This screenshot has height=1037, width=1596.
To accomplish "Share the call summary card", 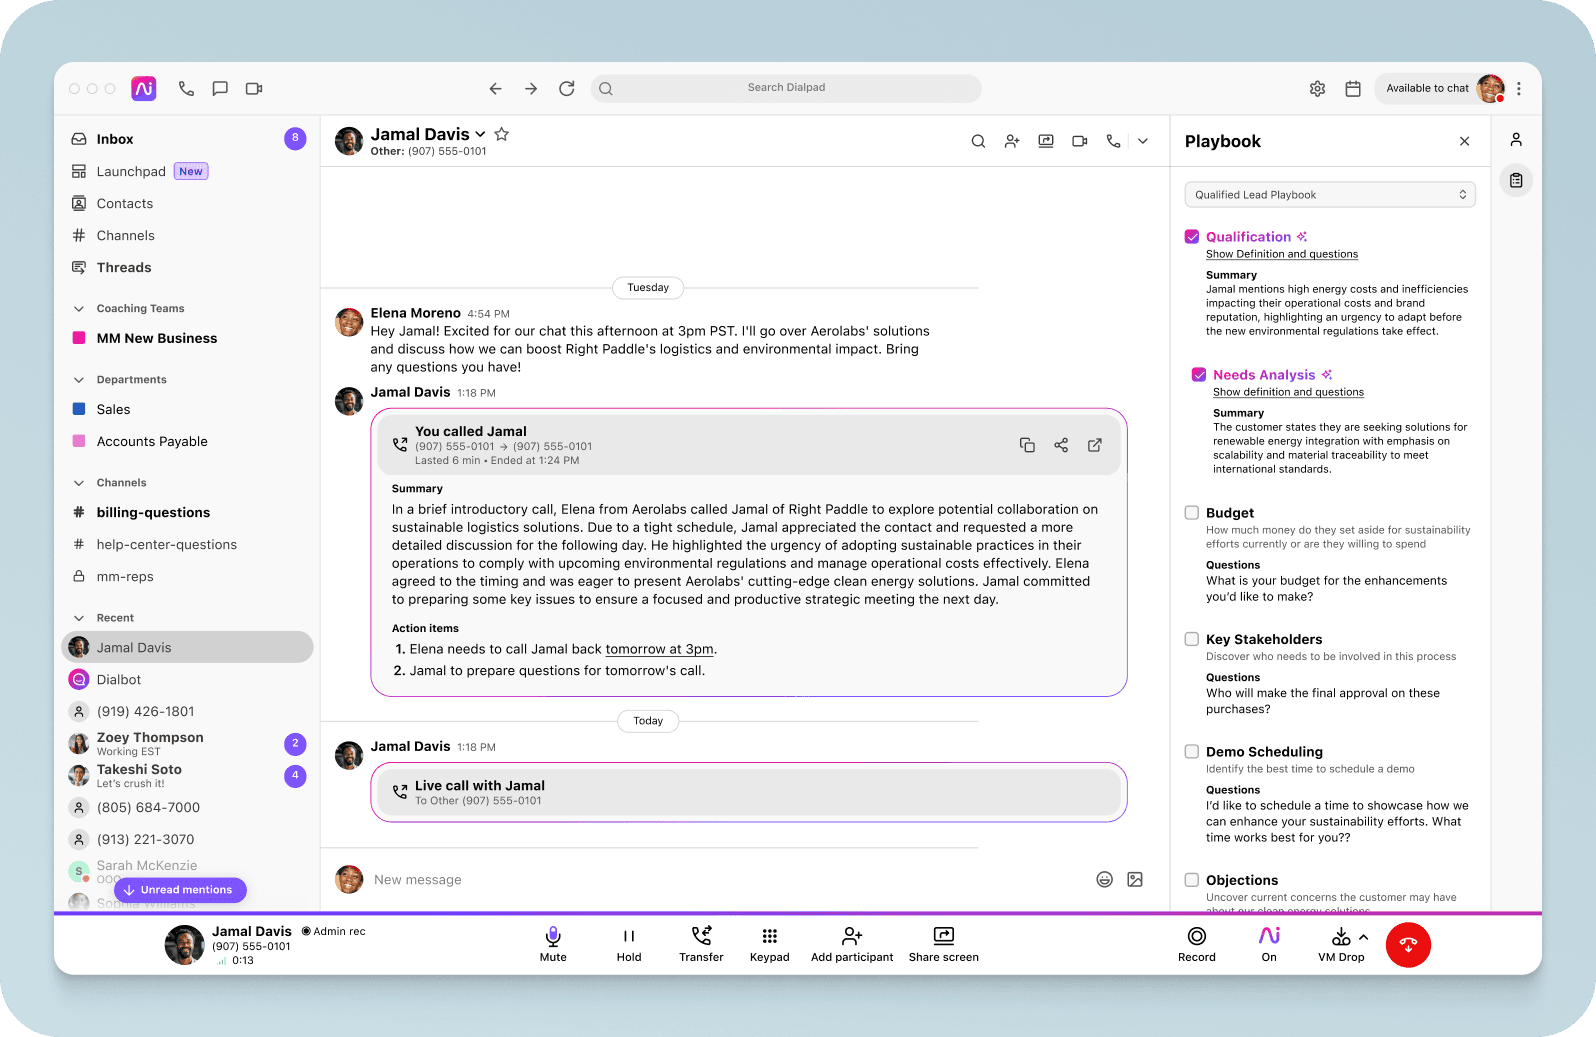I will [1061, 445].
